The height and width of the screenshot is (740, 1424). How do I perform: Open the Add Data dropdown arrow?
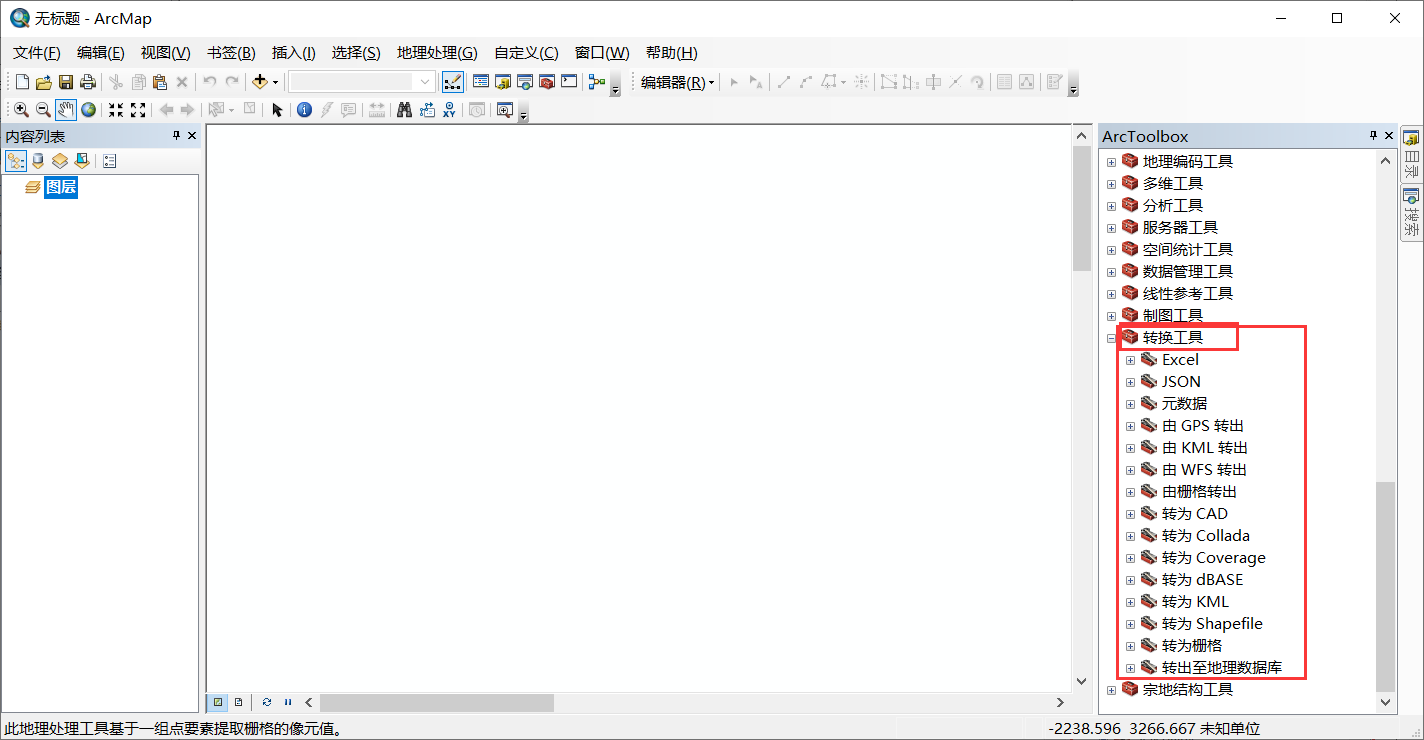coord(275,82)
